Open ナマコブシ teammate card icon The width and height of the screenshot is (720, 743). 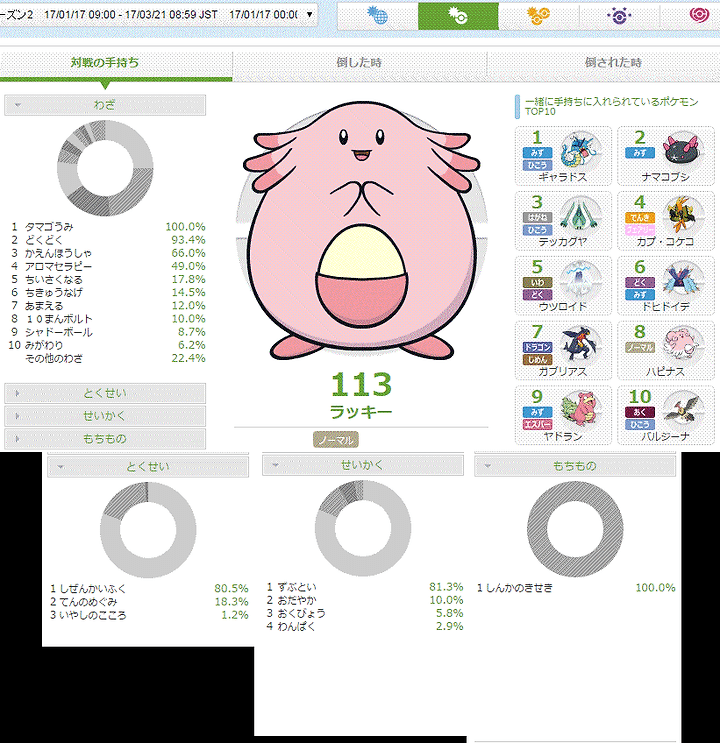pyautogui.click(x=683, y=152)
